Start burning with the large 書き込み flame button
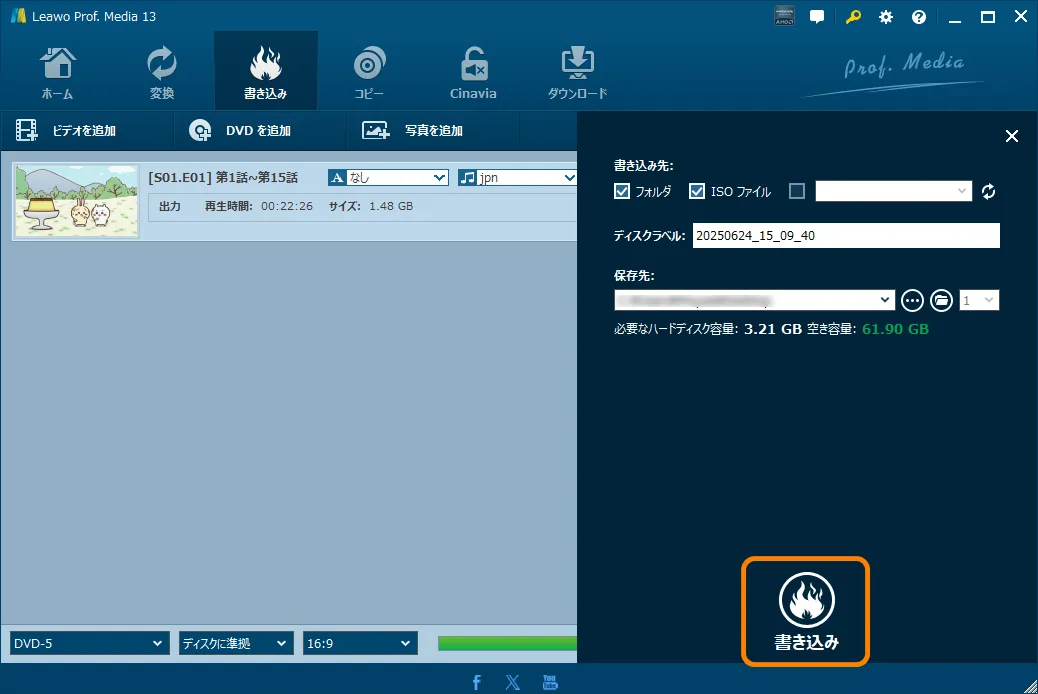Image resolution: width=1038 pixels, height=694 pixels. [806, 611]
